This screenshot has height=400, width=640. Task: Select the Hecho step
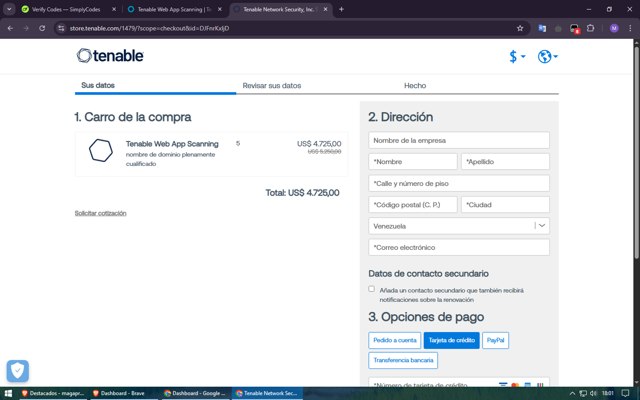point(415,86)
